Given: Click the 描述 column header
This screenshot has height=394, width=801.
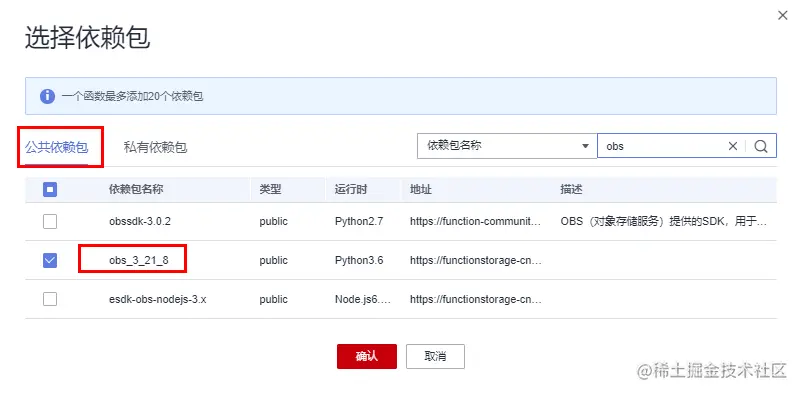Looking at the screenshot, I should (x=571, y=190).
